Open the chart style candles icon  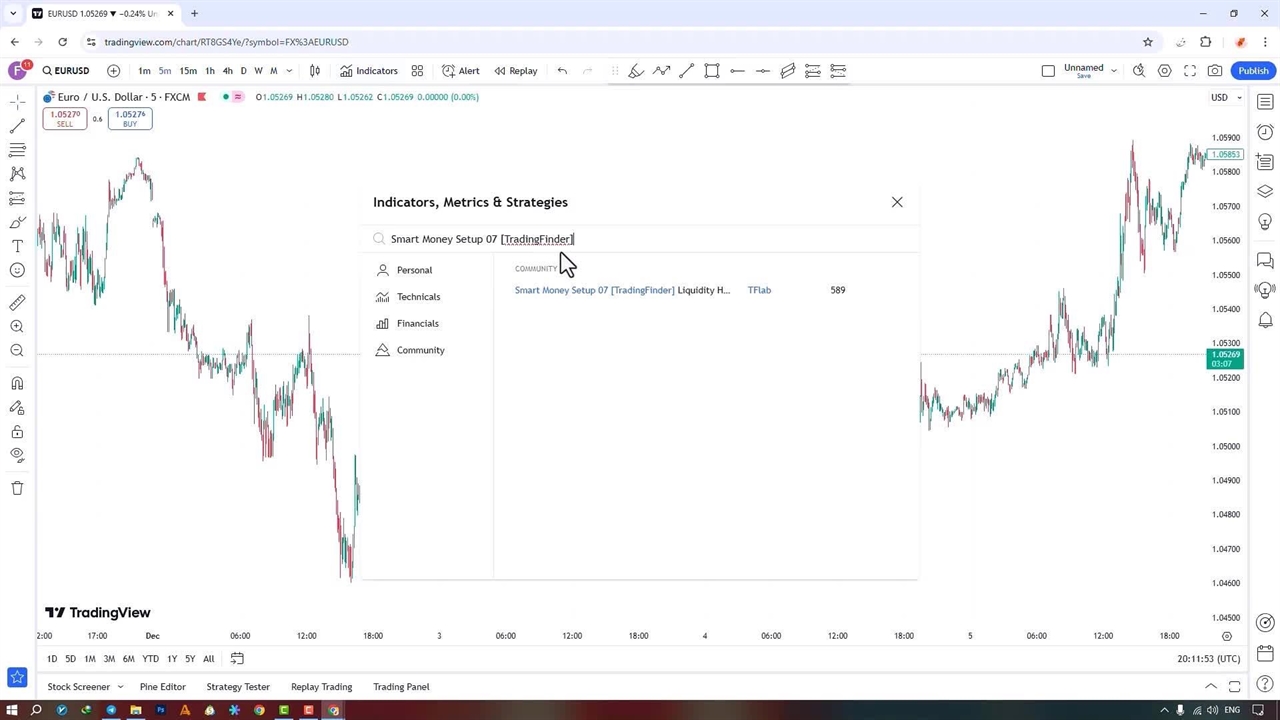pos(315,71)
